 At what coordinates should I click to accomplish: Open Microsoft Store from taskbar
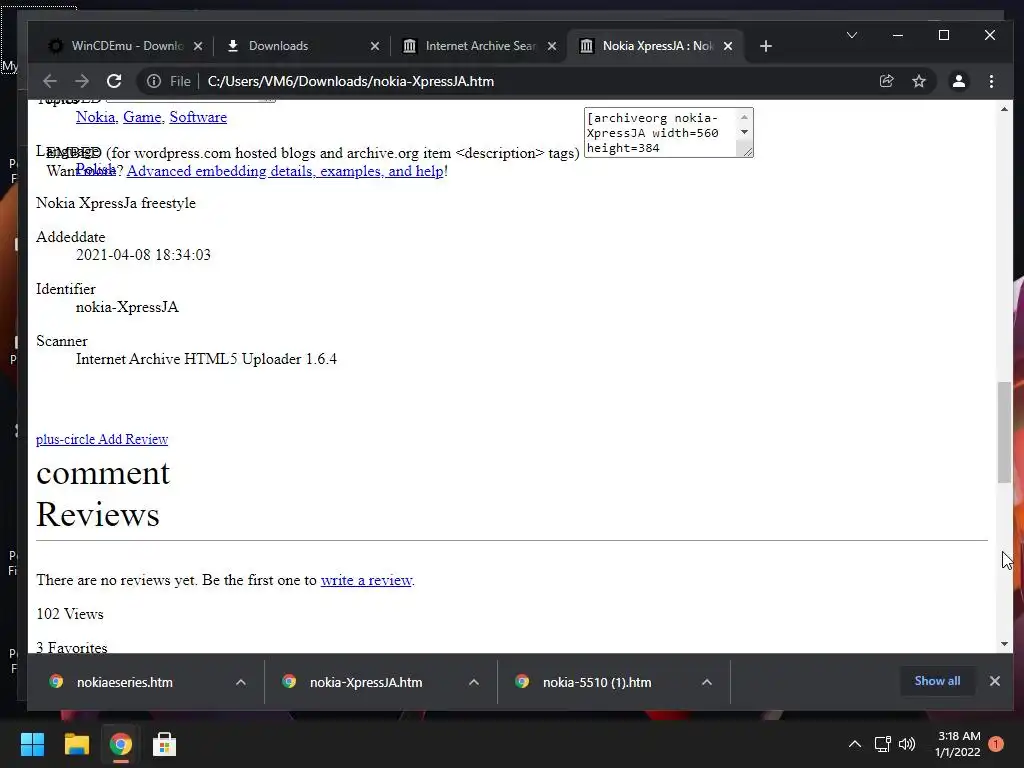(164, 744)
